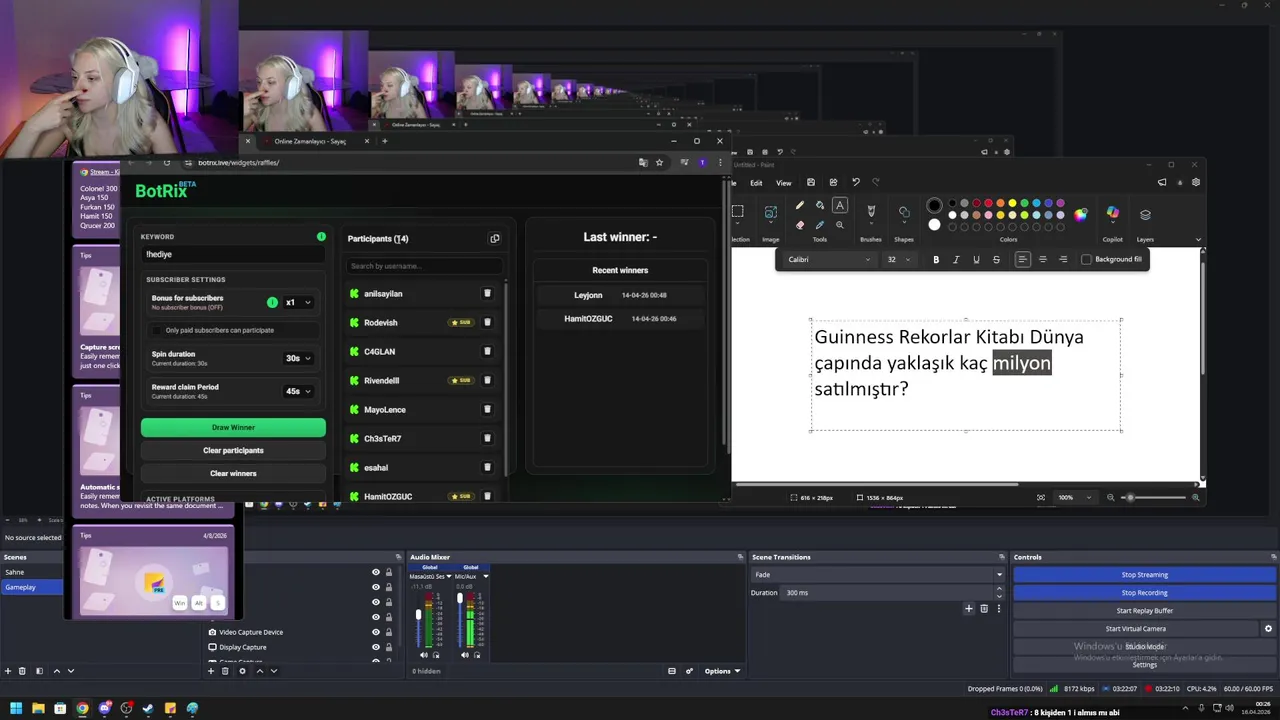Screen dimensions: 1280x720
Task: Open the font size 32 dropdown
Action: pos(899,259)
